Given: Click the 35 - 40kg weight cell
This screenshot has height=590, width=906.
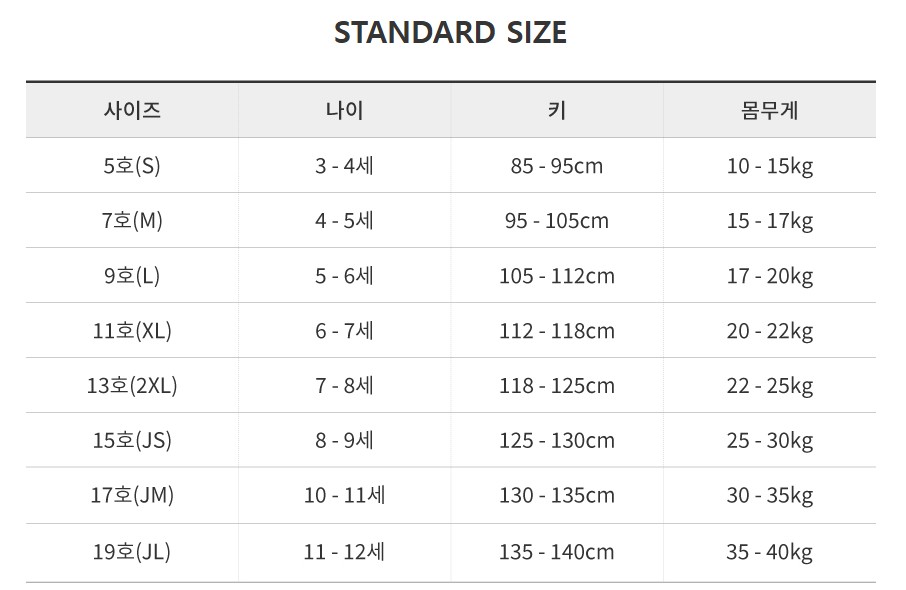Looking at the screenshot, I should point(769,552).
